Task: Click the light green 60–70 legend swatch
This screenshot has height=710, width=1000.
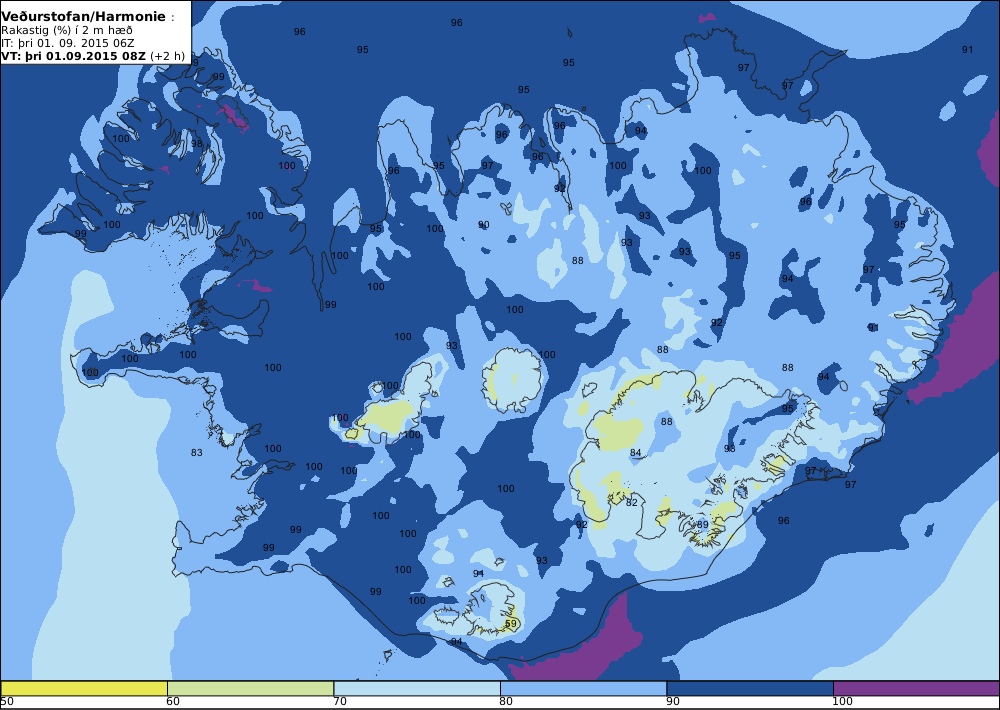Action: coord(250,688)
